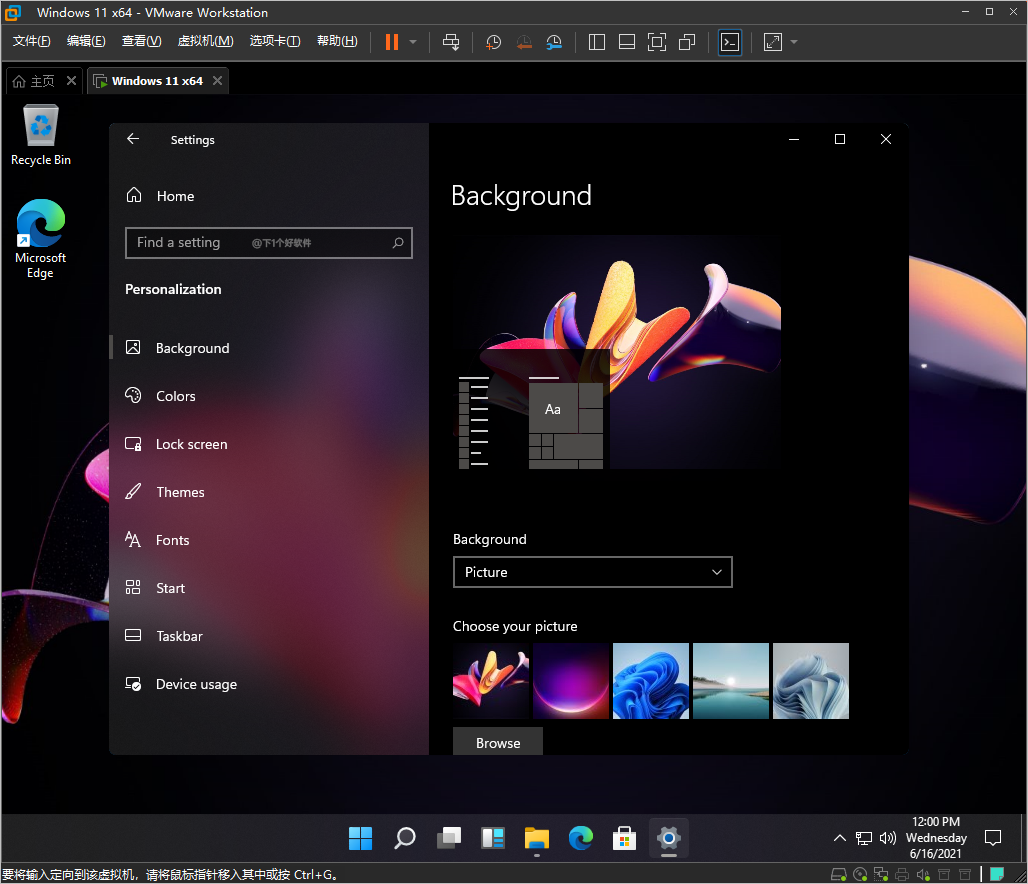Click the virtual printer status bar icon
1028x884 pixels.
click(x=902, y=873)
